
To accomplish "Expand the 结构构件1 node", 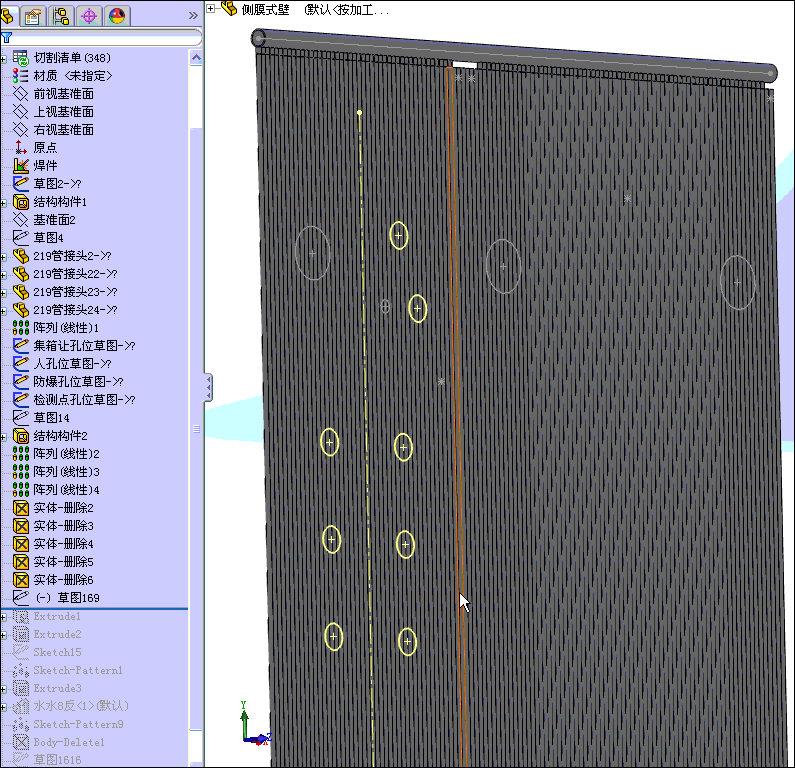I will tap(3, 203).
